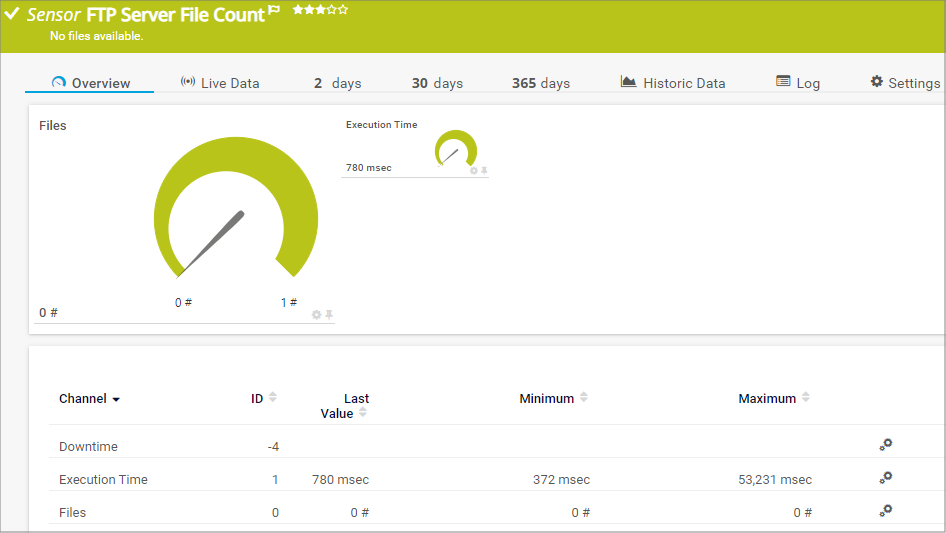Viewport: 946px width, 533px height.
Task: Open the Historic Data tab
Action: pos(672,83)
